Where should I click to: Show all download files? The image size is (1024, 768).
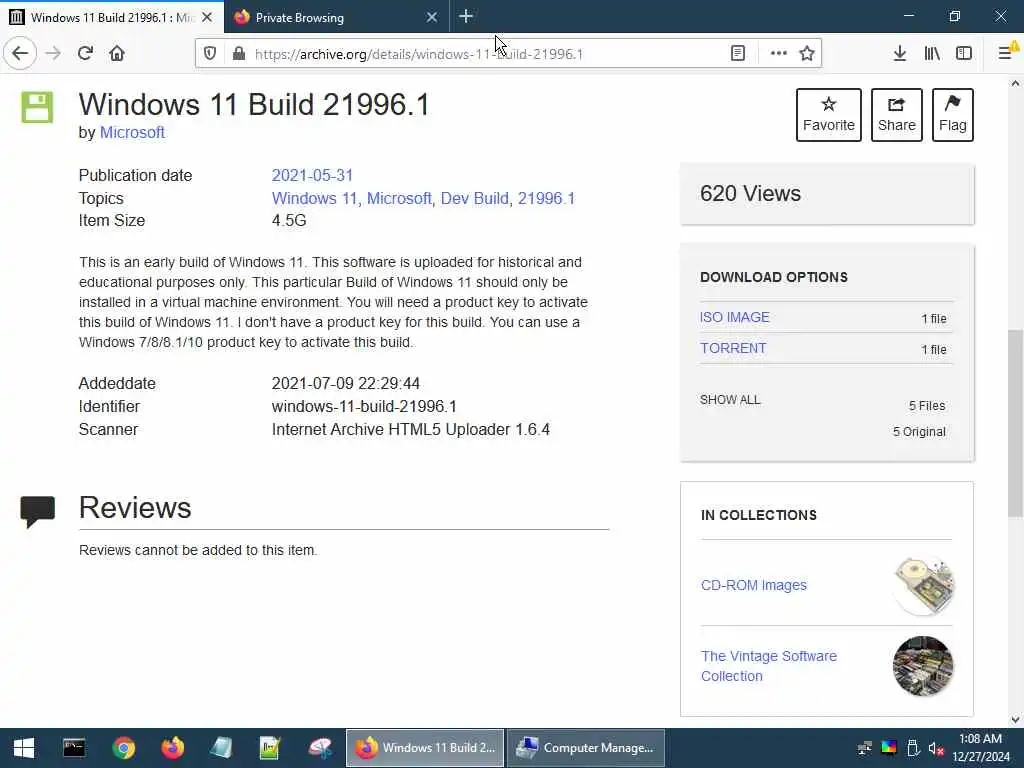tap(730, 400)
